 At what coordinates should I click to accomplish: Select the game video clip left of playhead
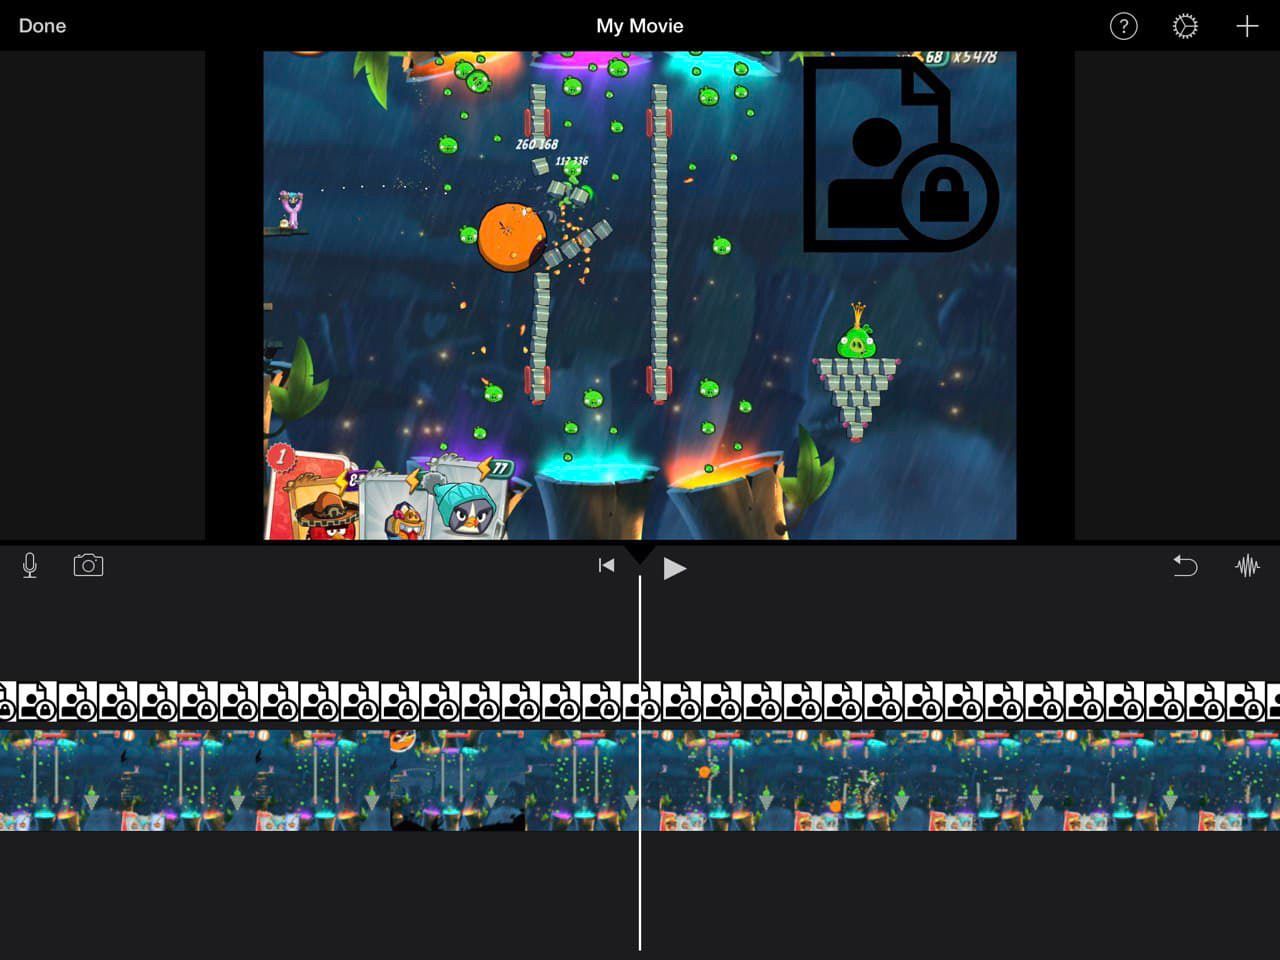[319, 780]
